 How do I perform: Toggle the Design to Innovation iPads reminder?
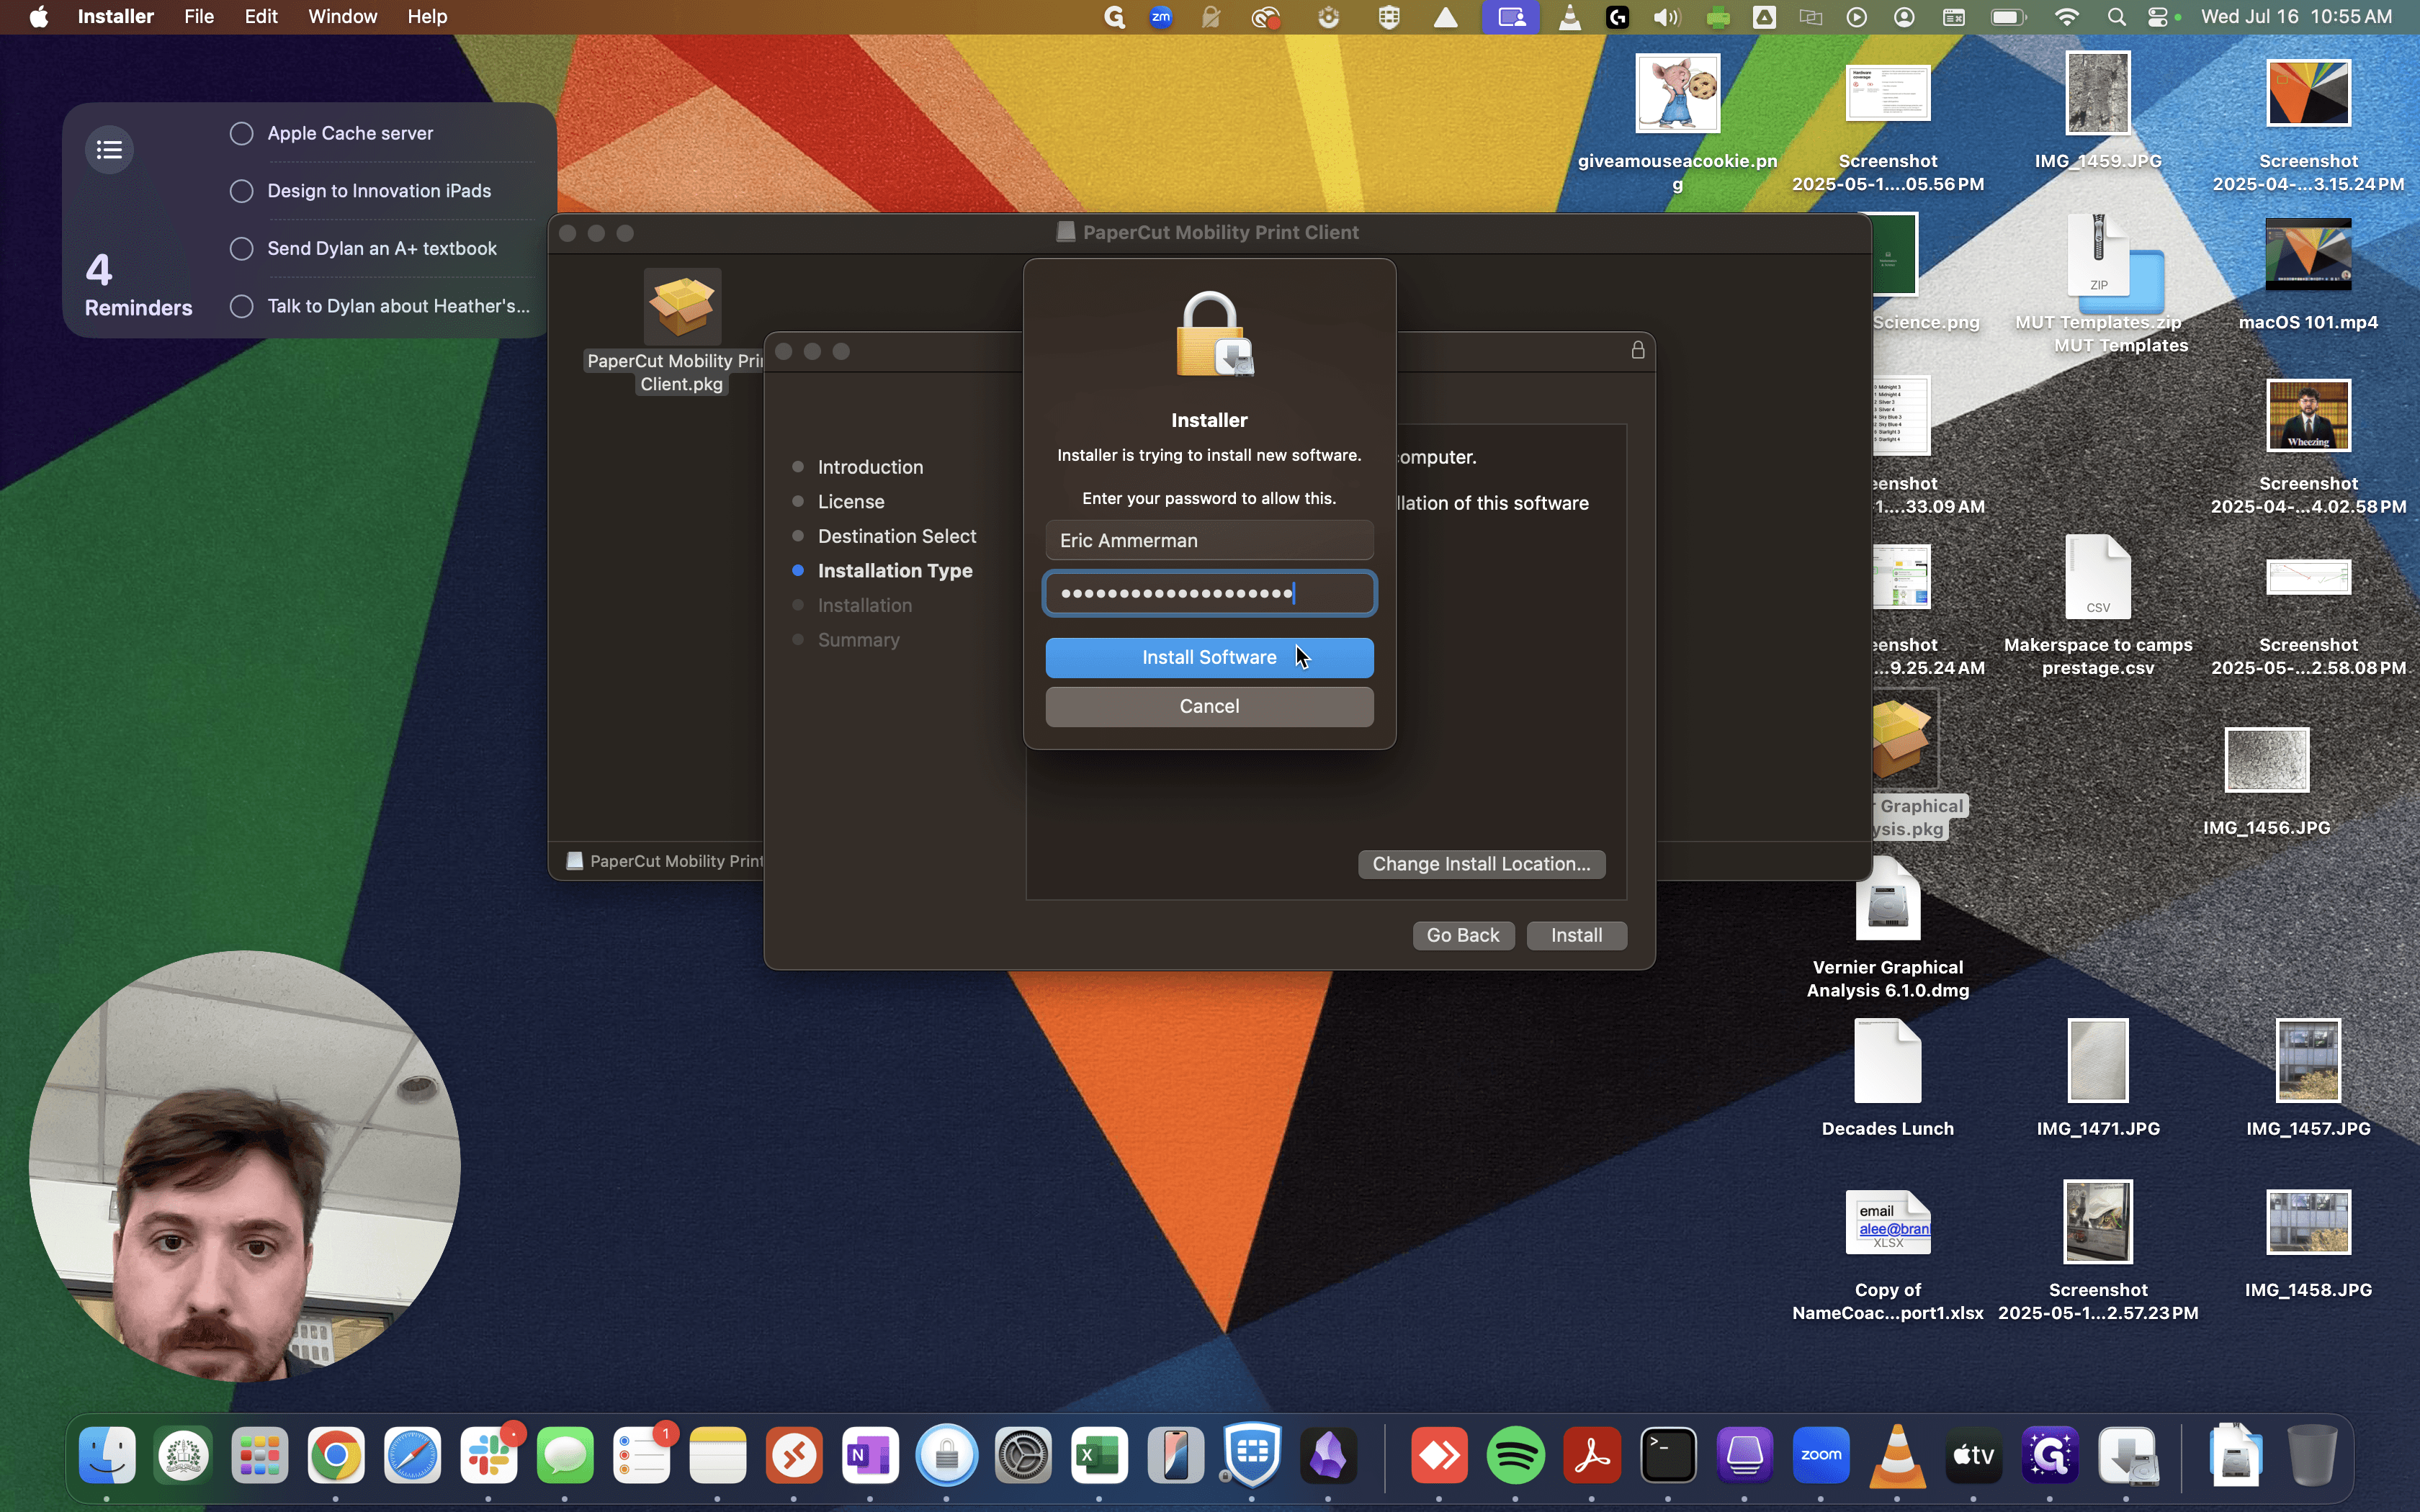point(241,191)
